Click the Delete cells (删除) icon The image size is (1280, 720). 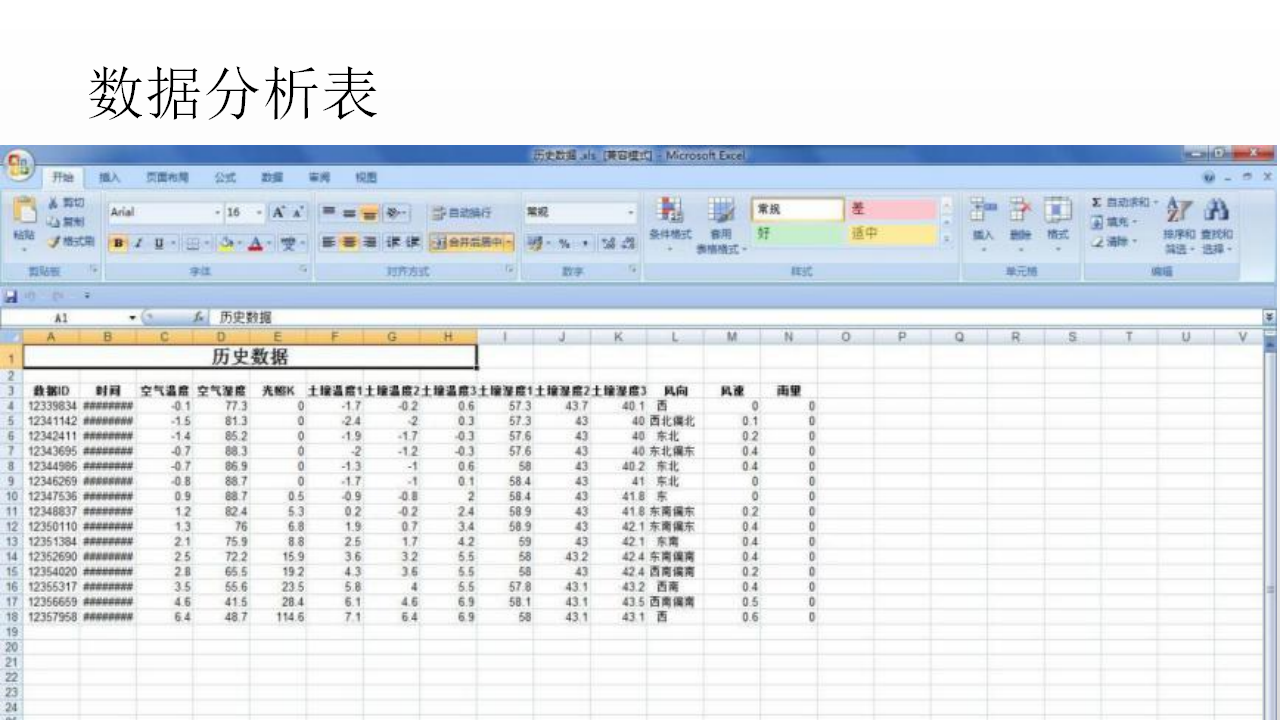pos(1020,212)
